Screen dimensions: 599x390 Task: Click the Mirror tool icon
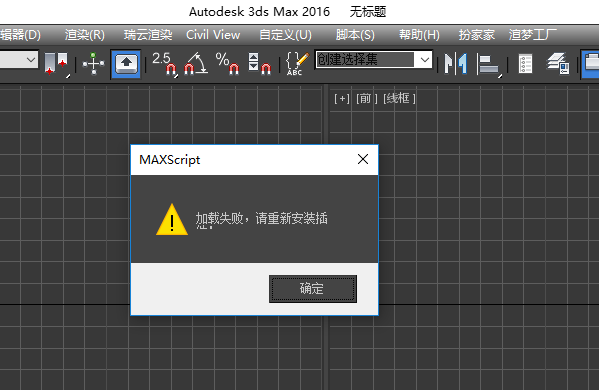[x=455, y=64]
